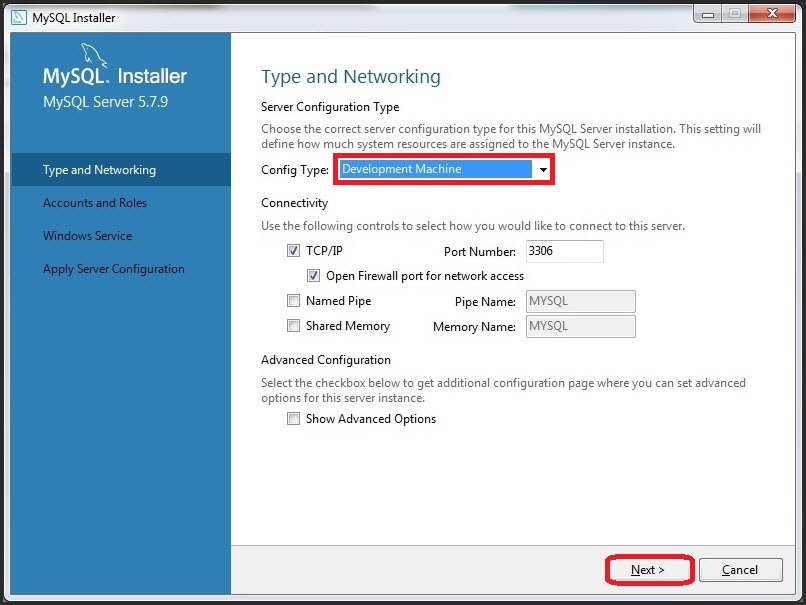Click the Memory Name label
The height and width of the screenshot is (605, 806).
click(x=474, y=326)
